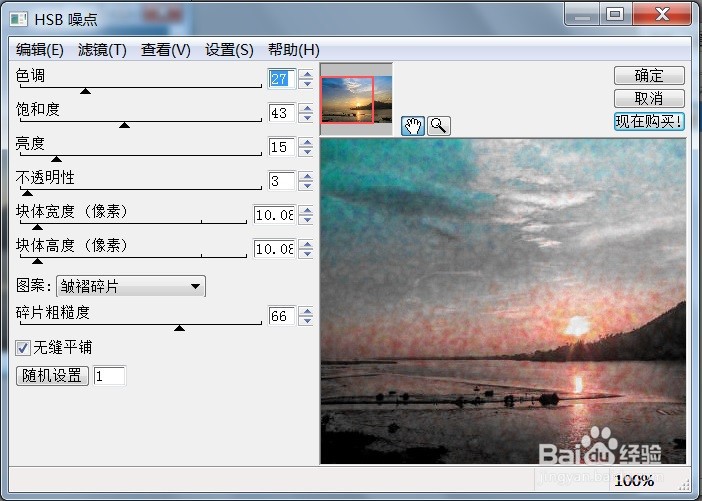The image size is (702, 501).
Task: Open the 图案 dropdown showing 皱褶碎片
Action: (131, 286)
